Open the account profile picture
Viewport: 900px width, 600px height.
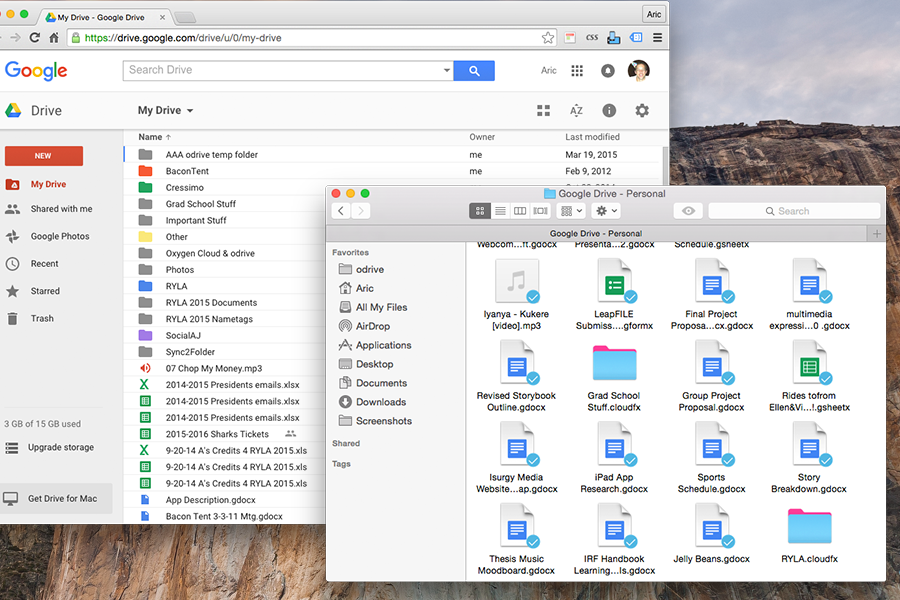pyautogui.click(x=639, y=71)
